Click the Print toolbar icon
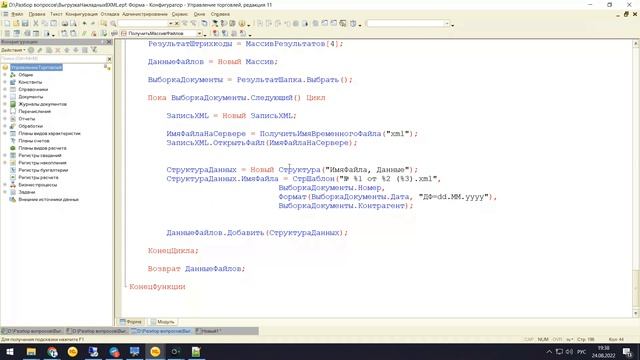The width and height of the screenshot is (640, 360). 64,24
